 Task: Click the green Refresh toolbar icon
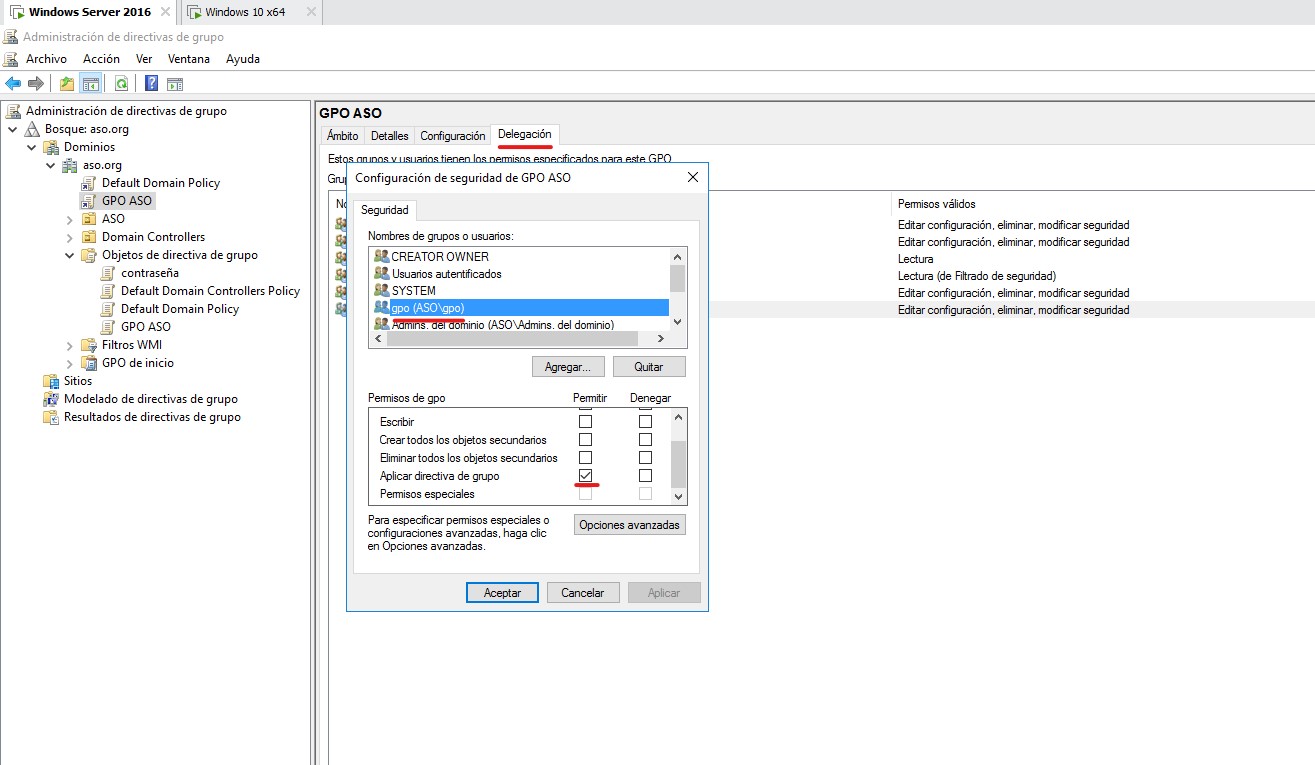[121, 83]
